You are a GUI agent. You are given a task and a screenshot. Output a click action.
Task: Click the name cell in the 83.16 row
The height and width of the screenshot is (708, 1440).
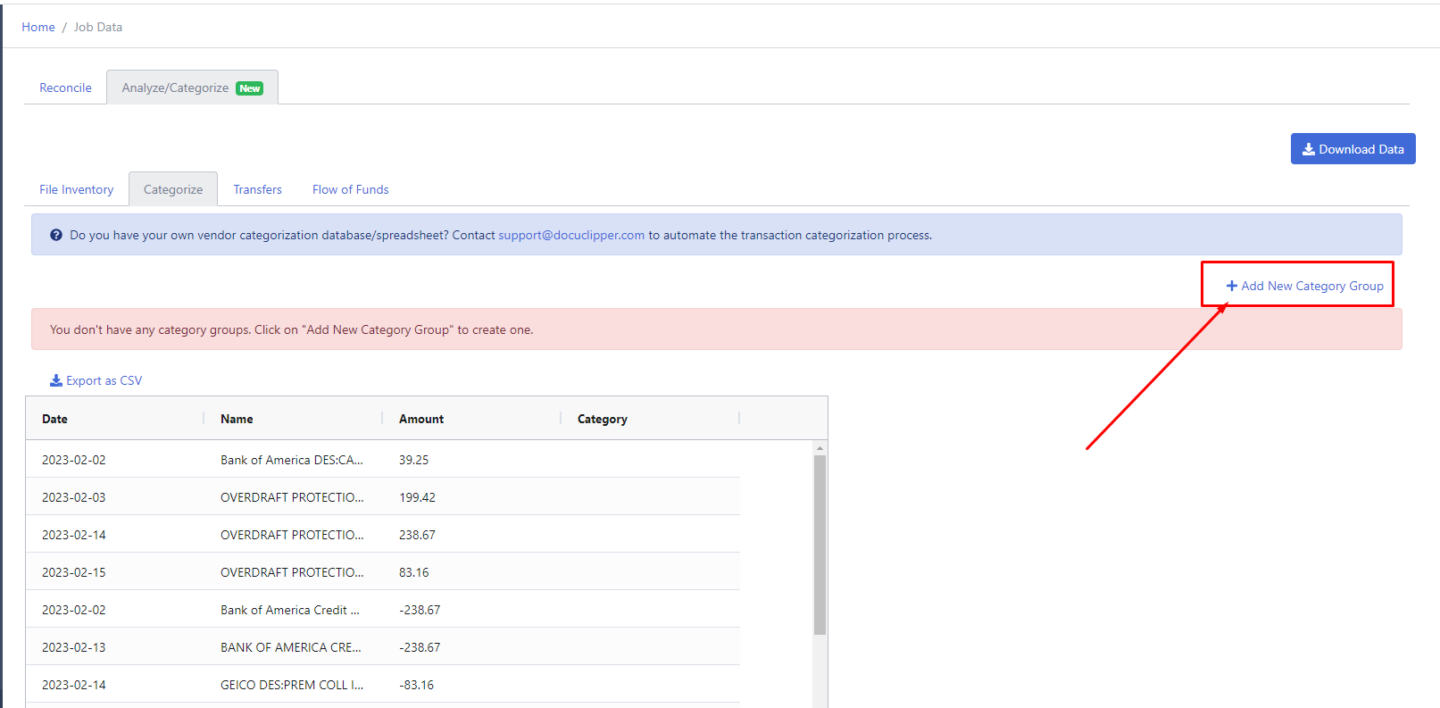292,572
